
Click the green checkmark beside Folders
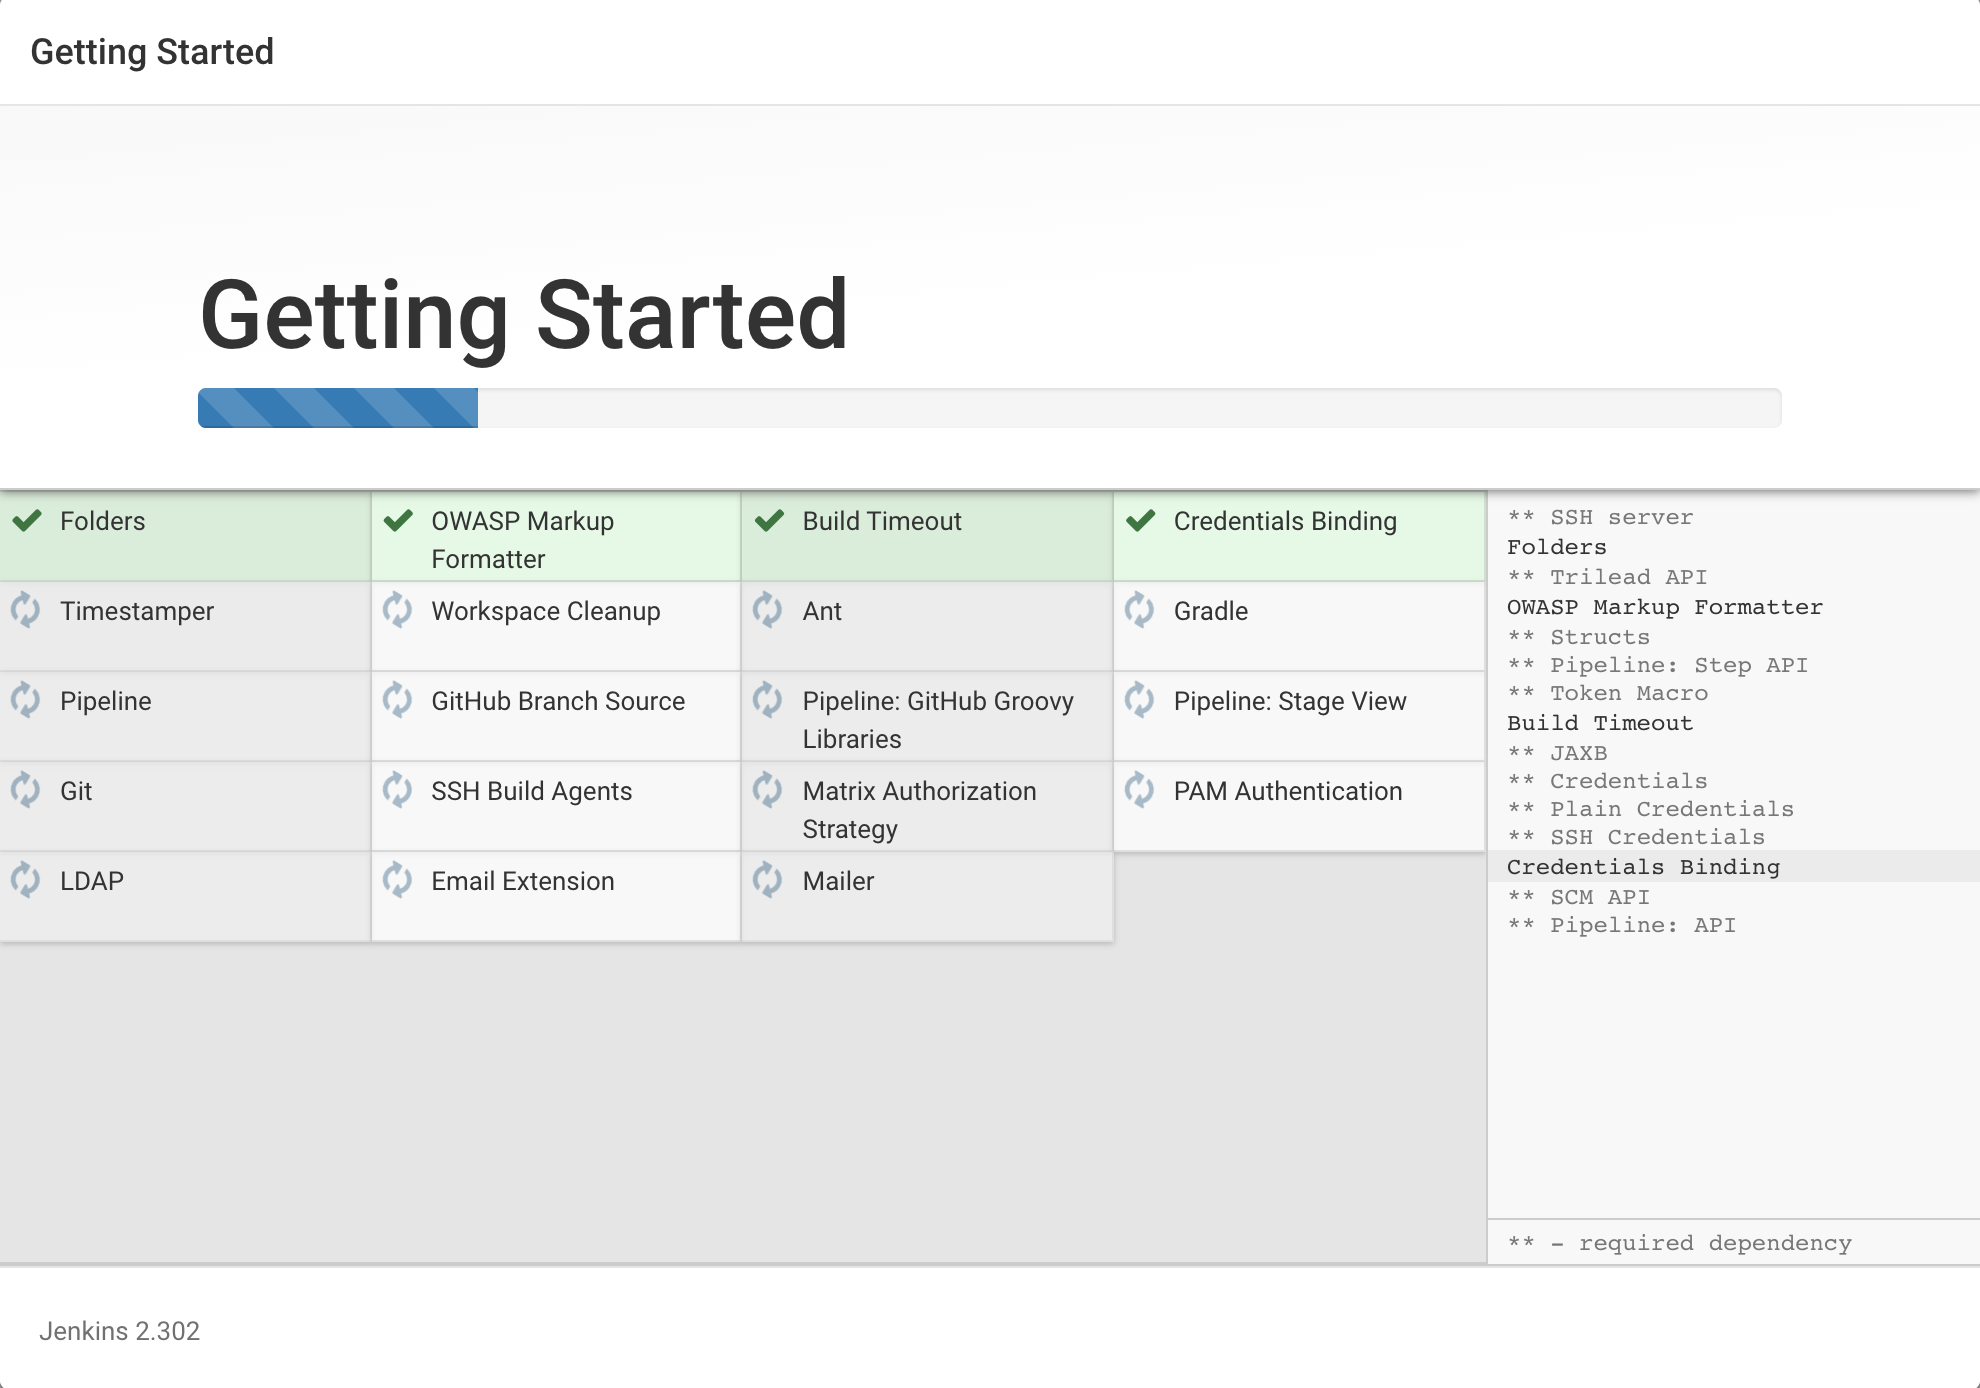coord(27,520)
